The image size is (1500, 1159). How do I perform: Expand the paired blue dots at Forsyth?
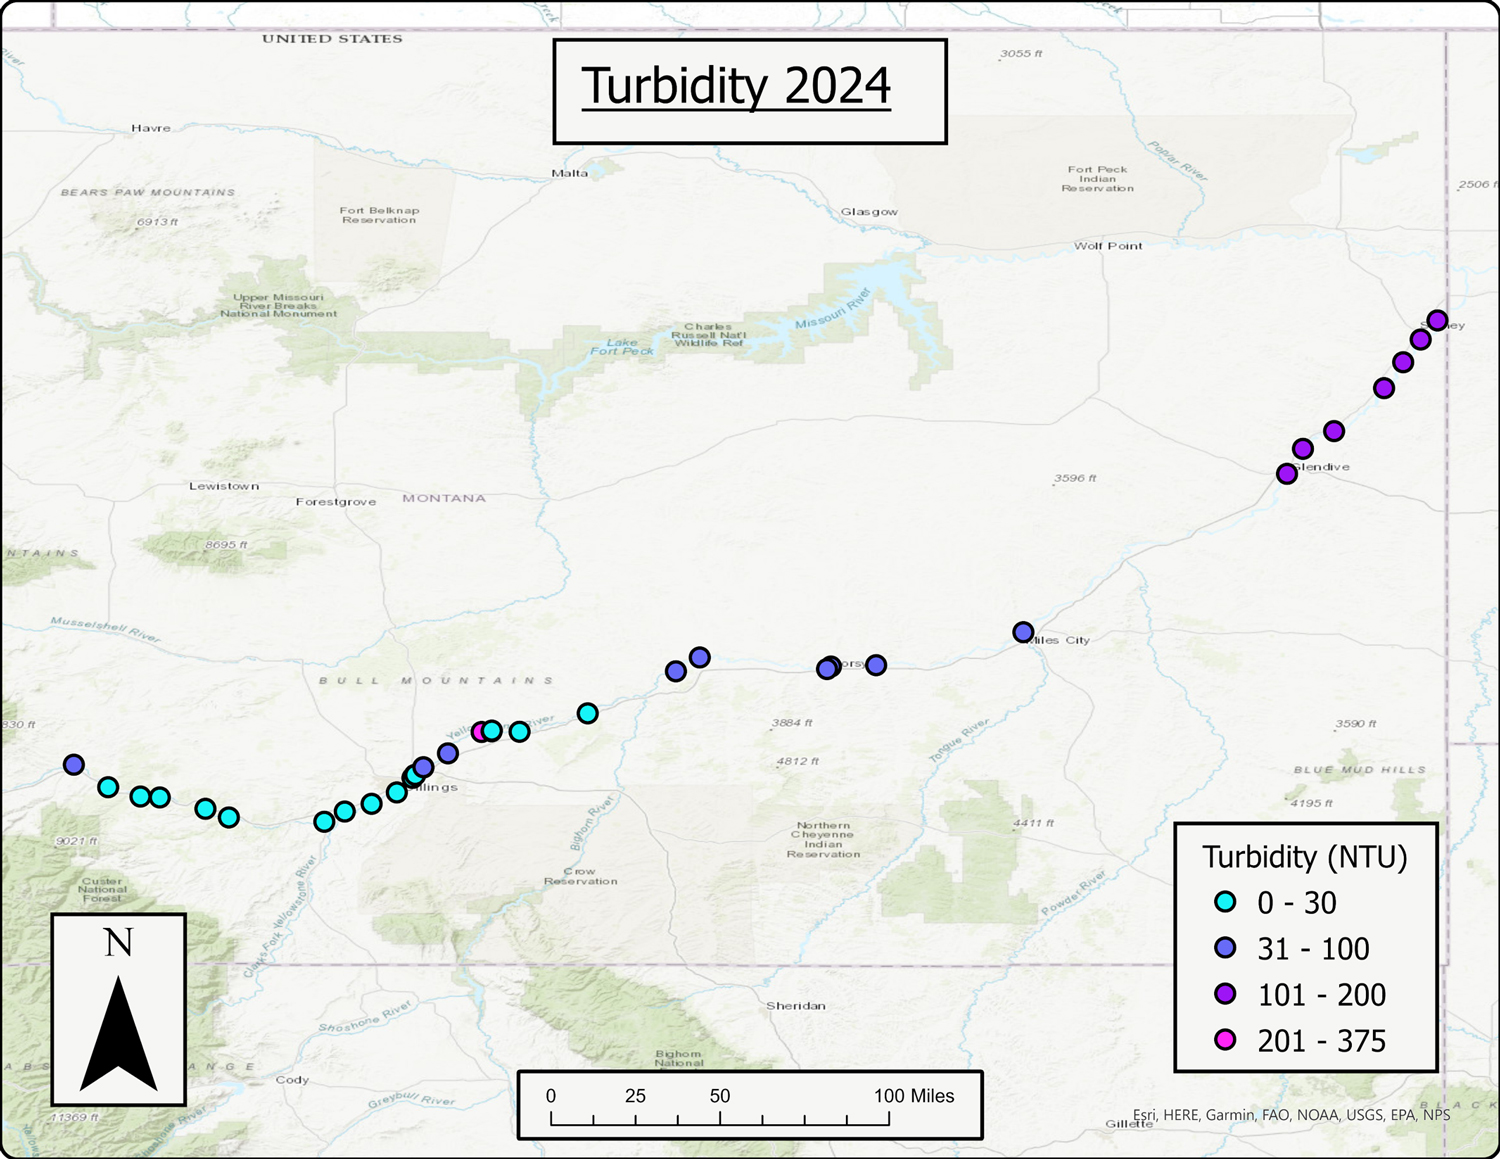pos(828,667)
